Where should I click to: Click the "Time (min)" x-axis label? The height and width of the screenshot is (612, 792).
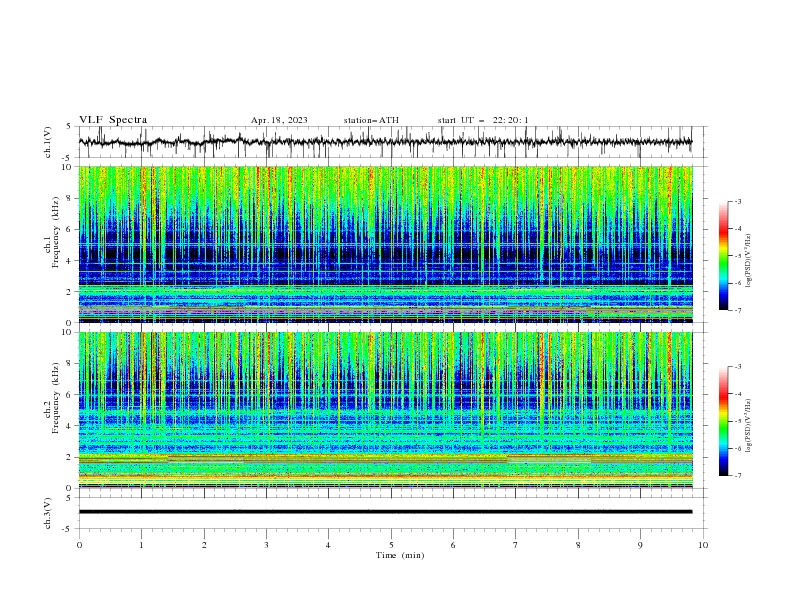point(400,555)
